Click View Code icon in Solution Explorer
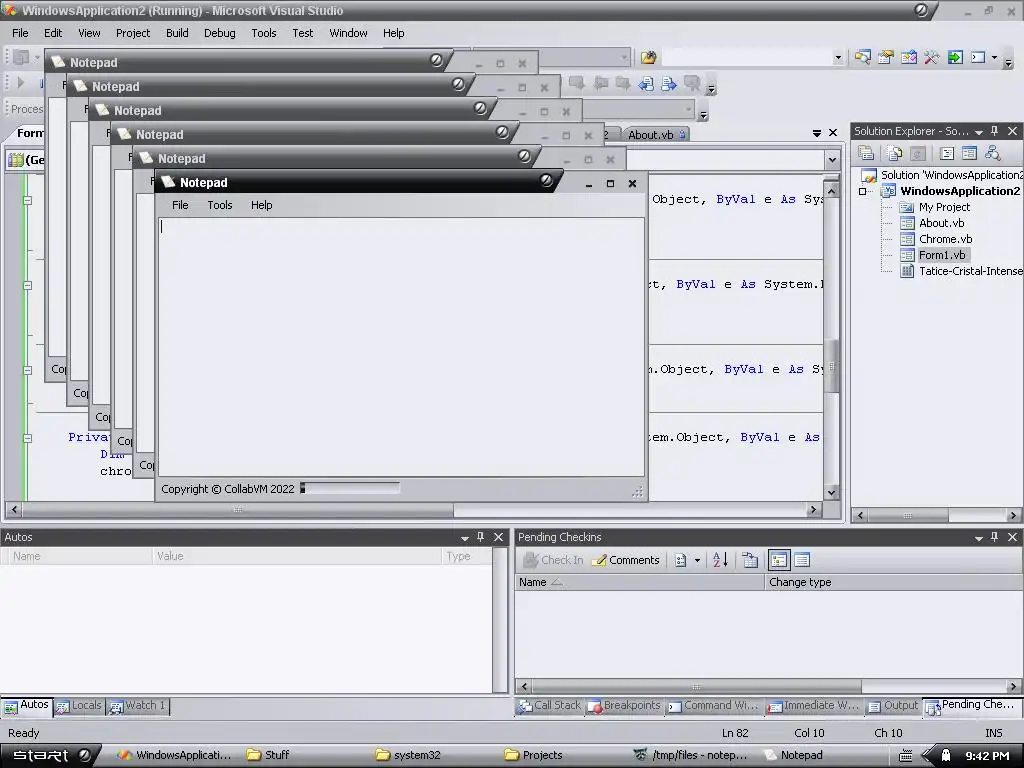This screenshot has height=768, width=1024. pos(947,153)
